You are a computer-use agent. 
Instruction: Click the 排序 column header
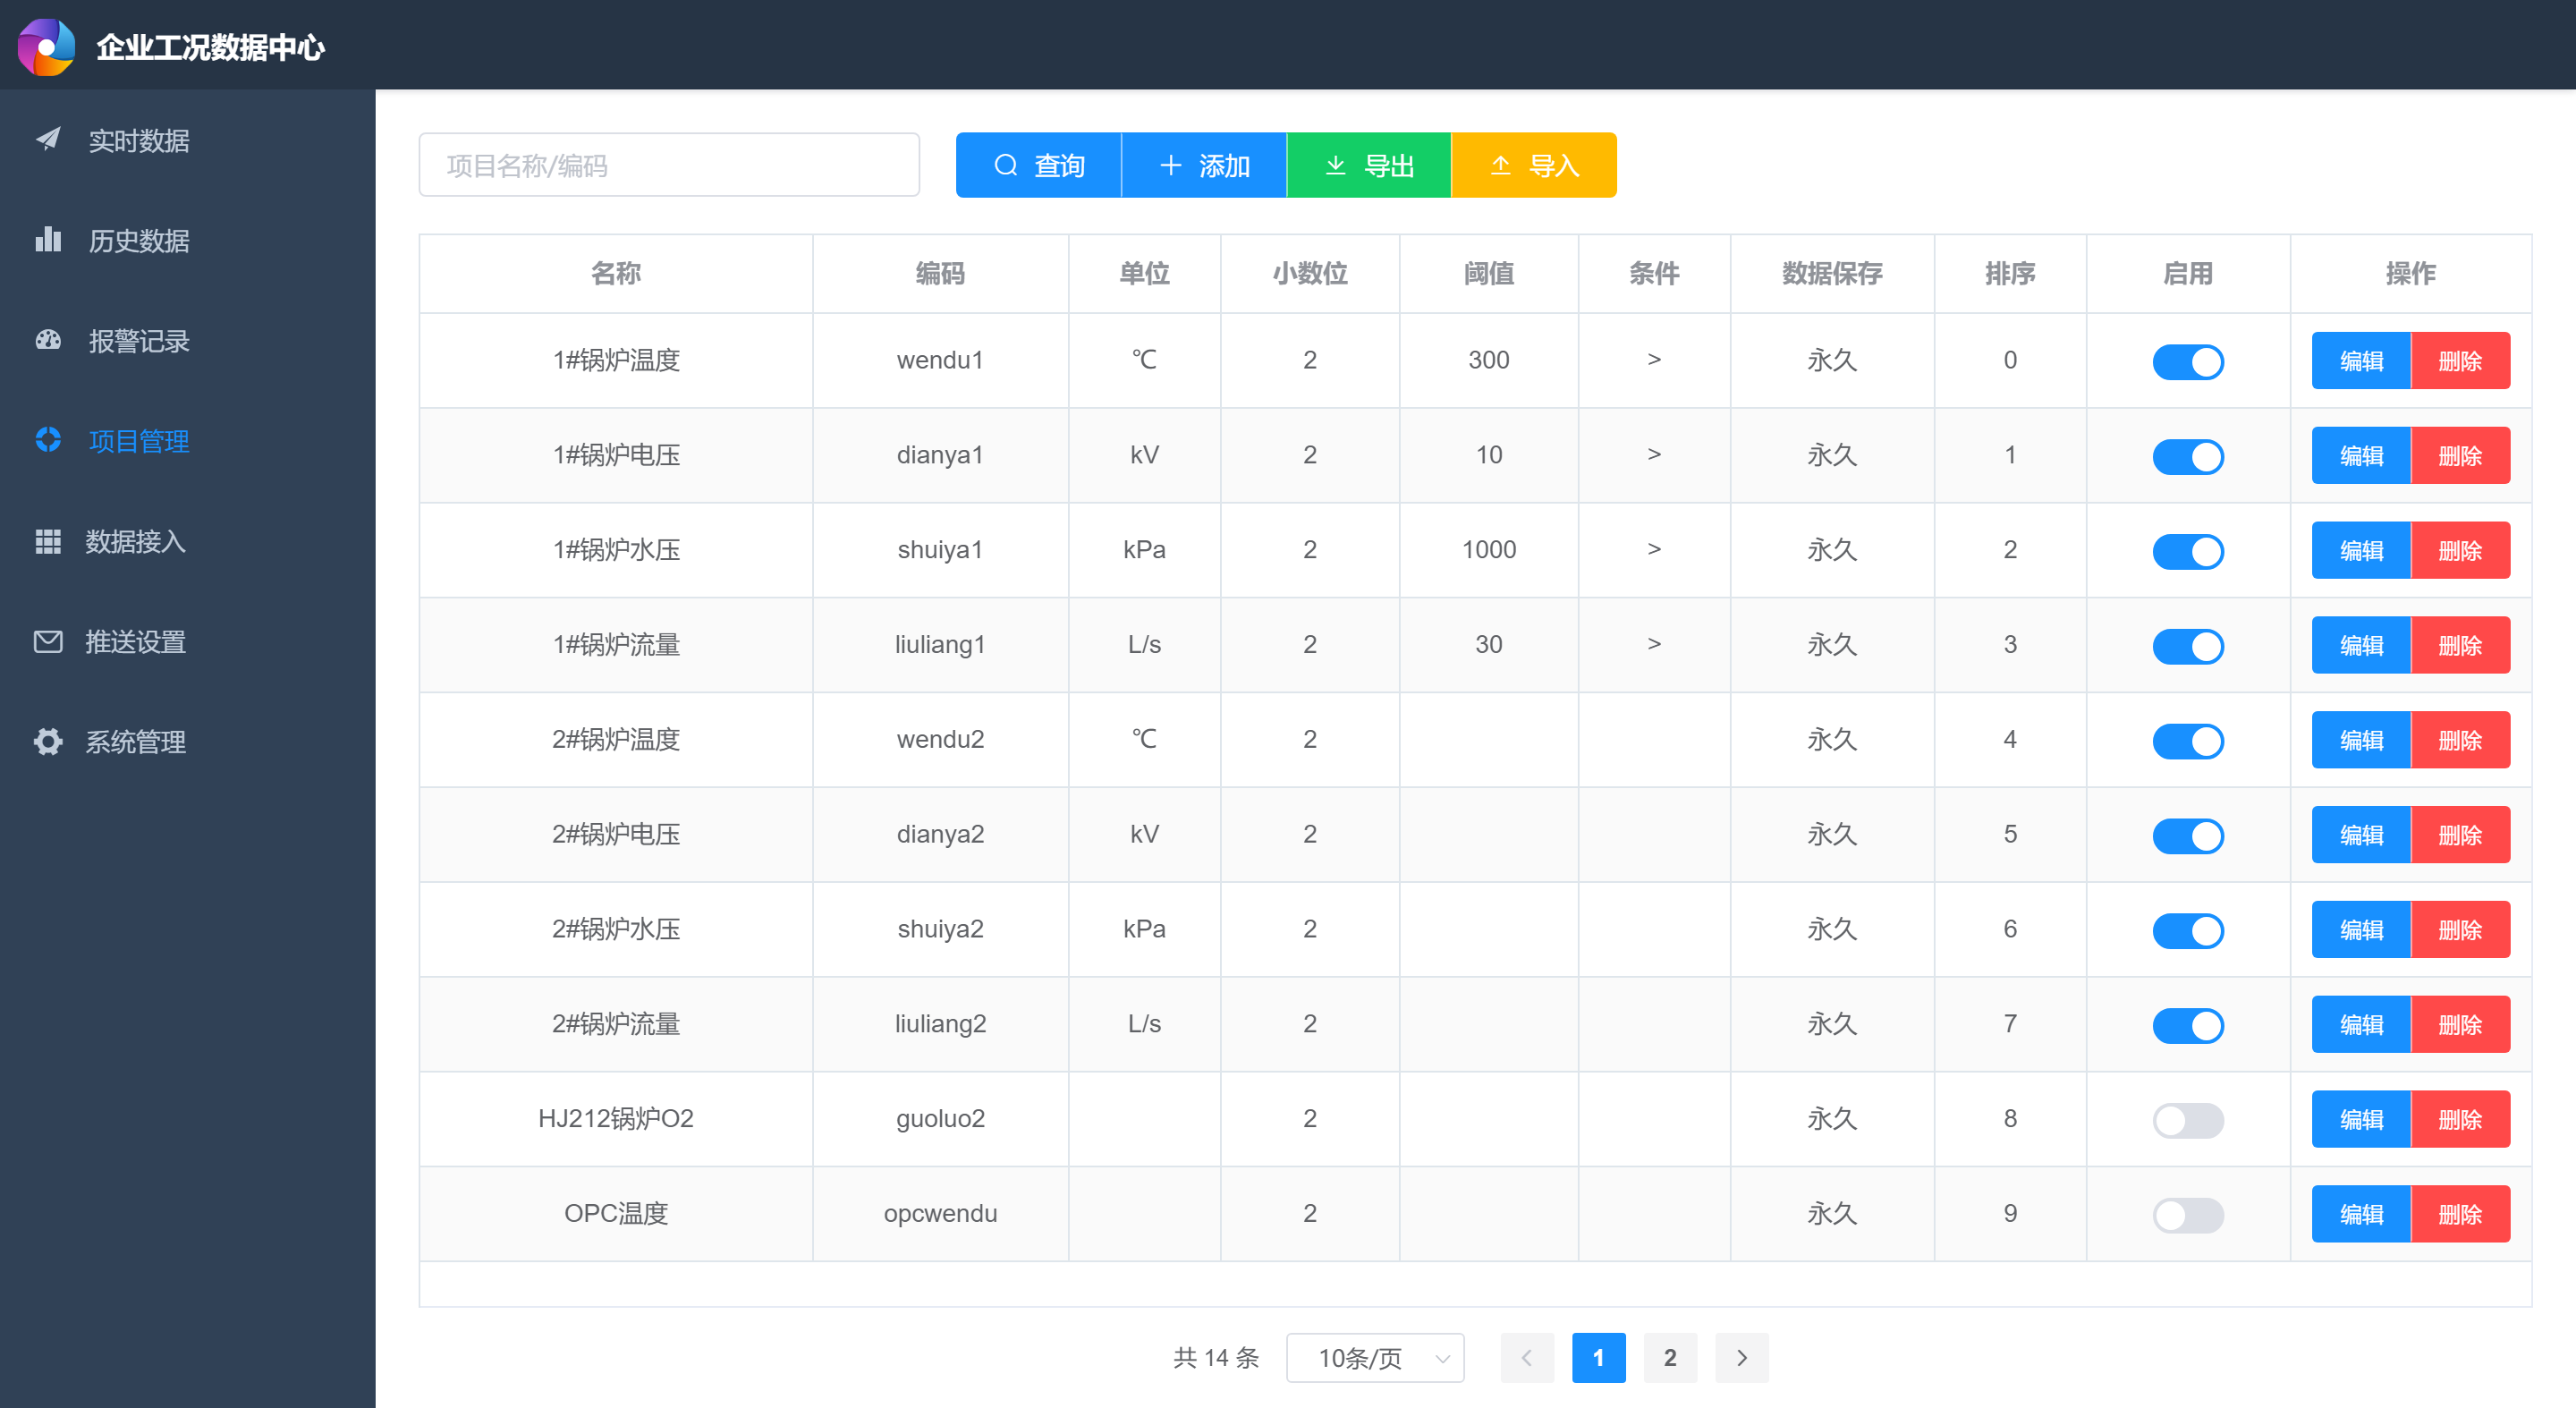(x=2010, y=273)
